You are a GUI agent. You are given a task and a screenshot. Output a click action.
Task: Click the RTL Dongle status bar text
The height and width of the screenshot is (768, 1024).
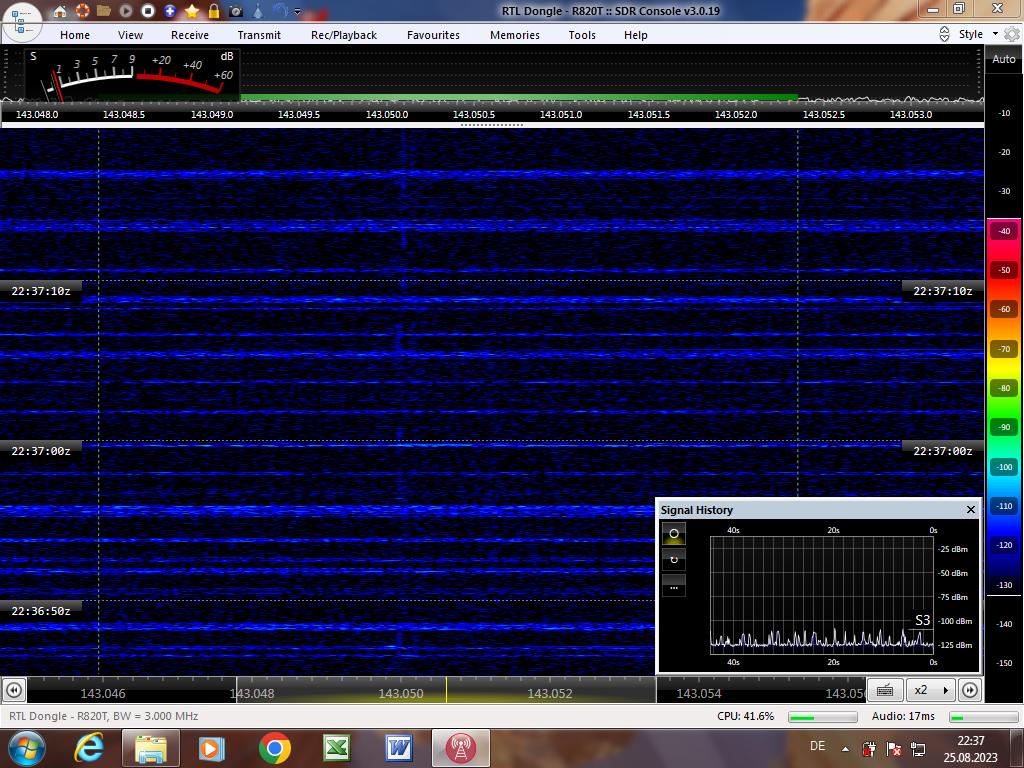103,716
